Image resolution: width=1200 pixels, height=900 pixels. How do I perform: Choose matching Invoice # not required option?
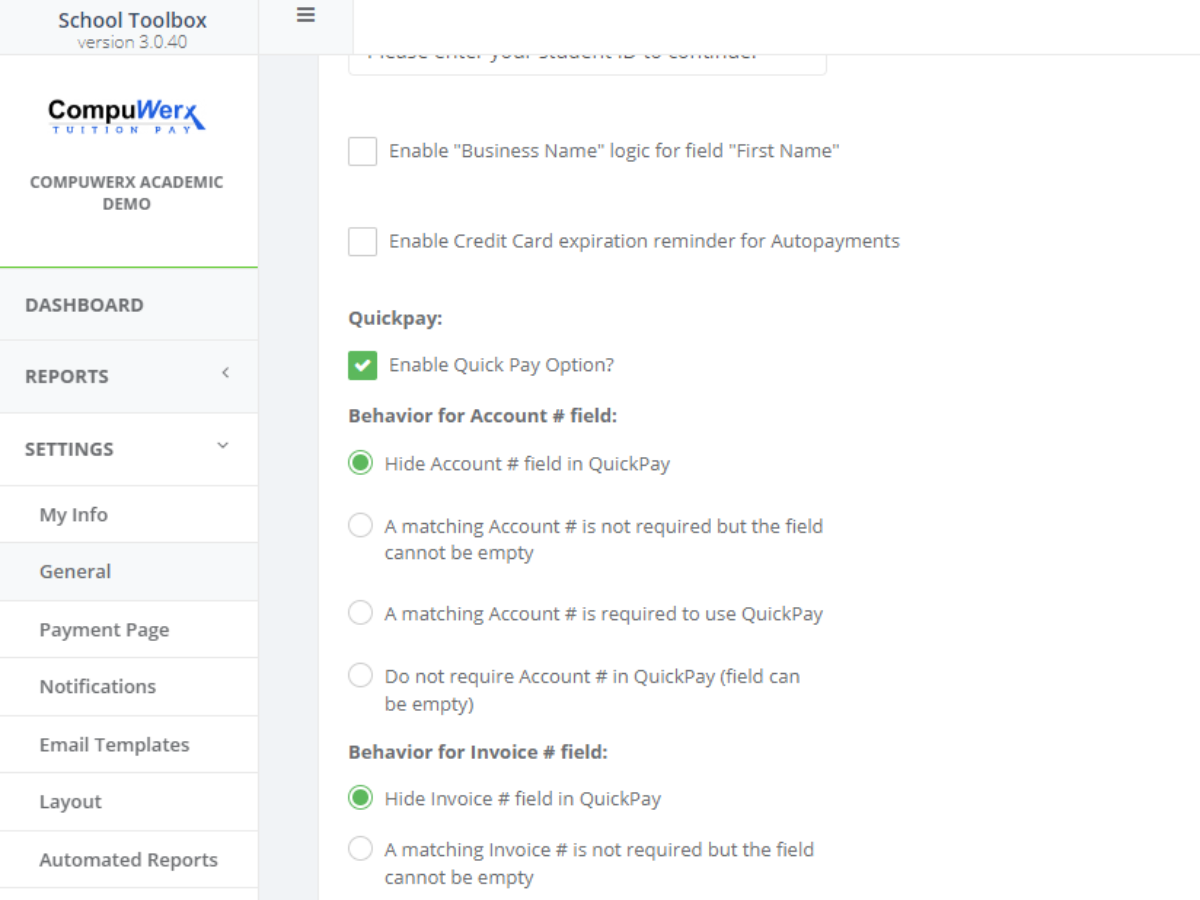[x=360, y=850]
